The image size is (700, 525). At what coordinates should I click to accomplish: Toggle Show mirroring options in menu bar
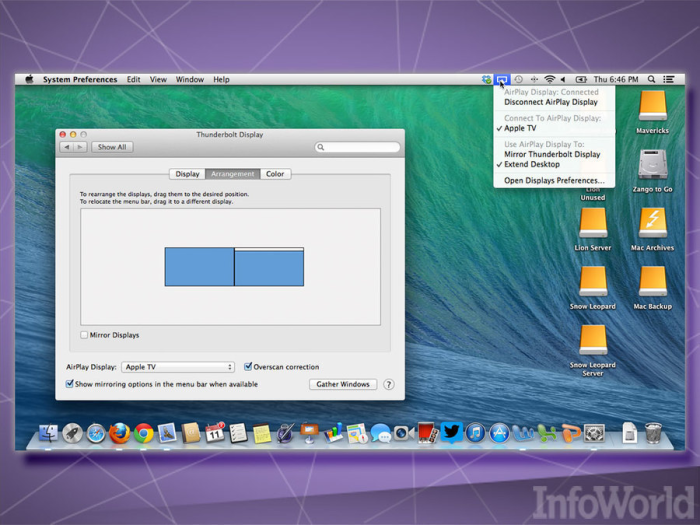[70, 384]
